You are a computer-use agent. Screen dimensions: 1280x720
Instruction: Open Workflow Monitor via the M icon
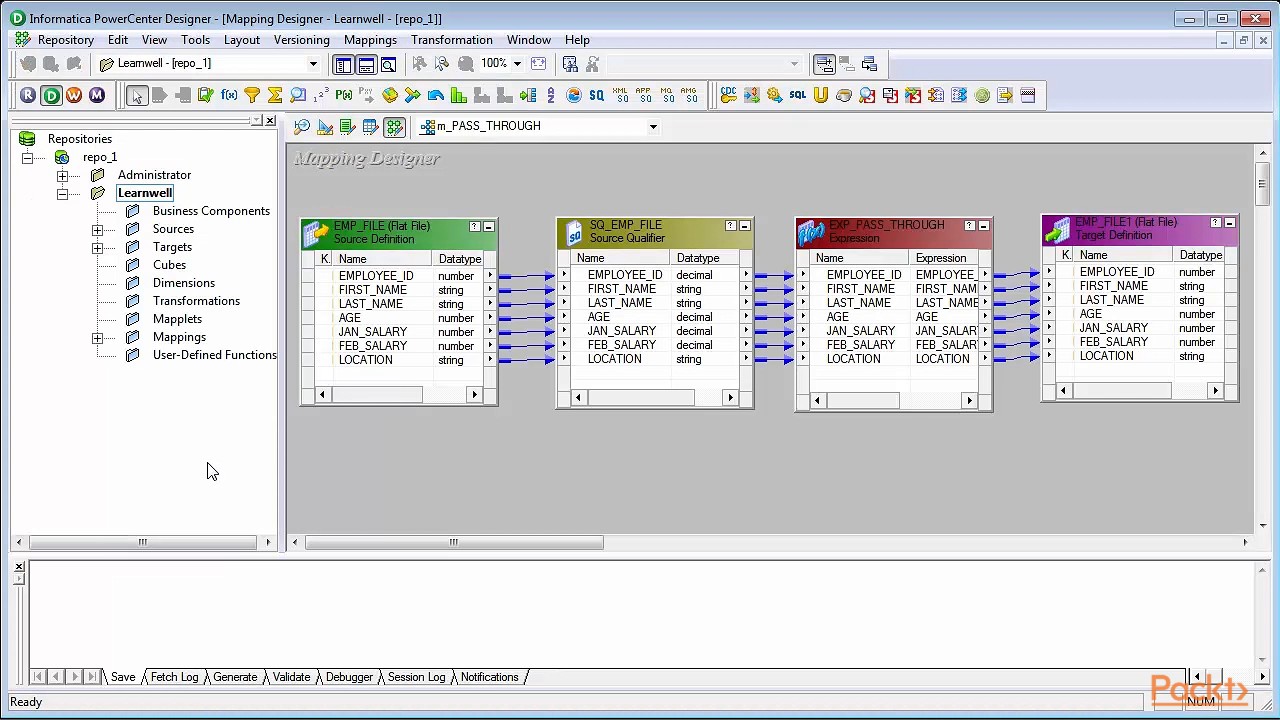(x=97, y=95)
